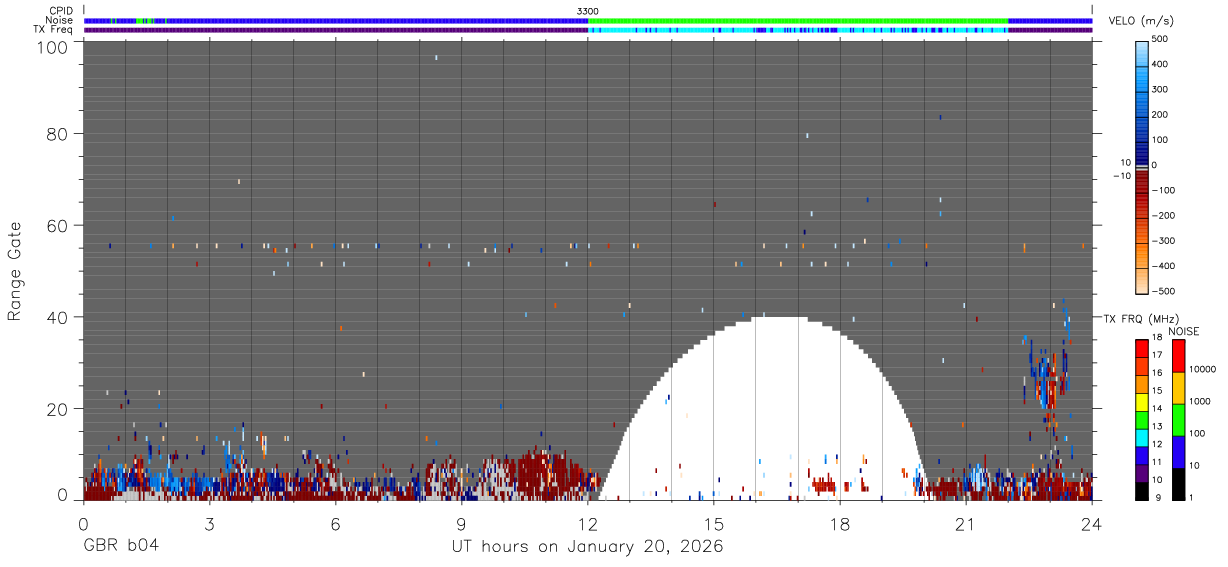
Task: Click the Range Gate axis tick 80
Action: tap(59, 133)
